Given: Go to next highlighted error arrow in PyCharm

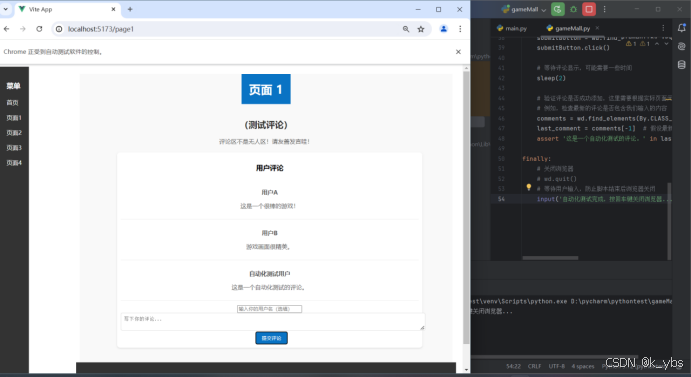Looking at the screenshot, I should 666,44.
